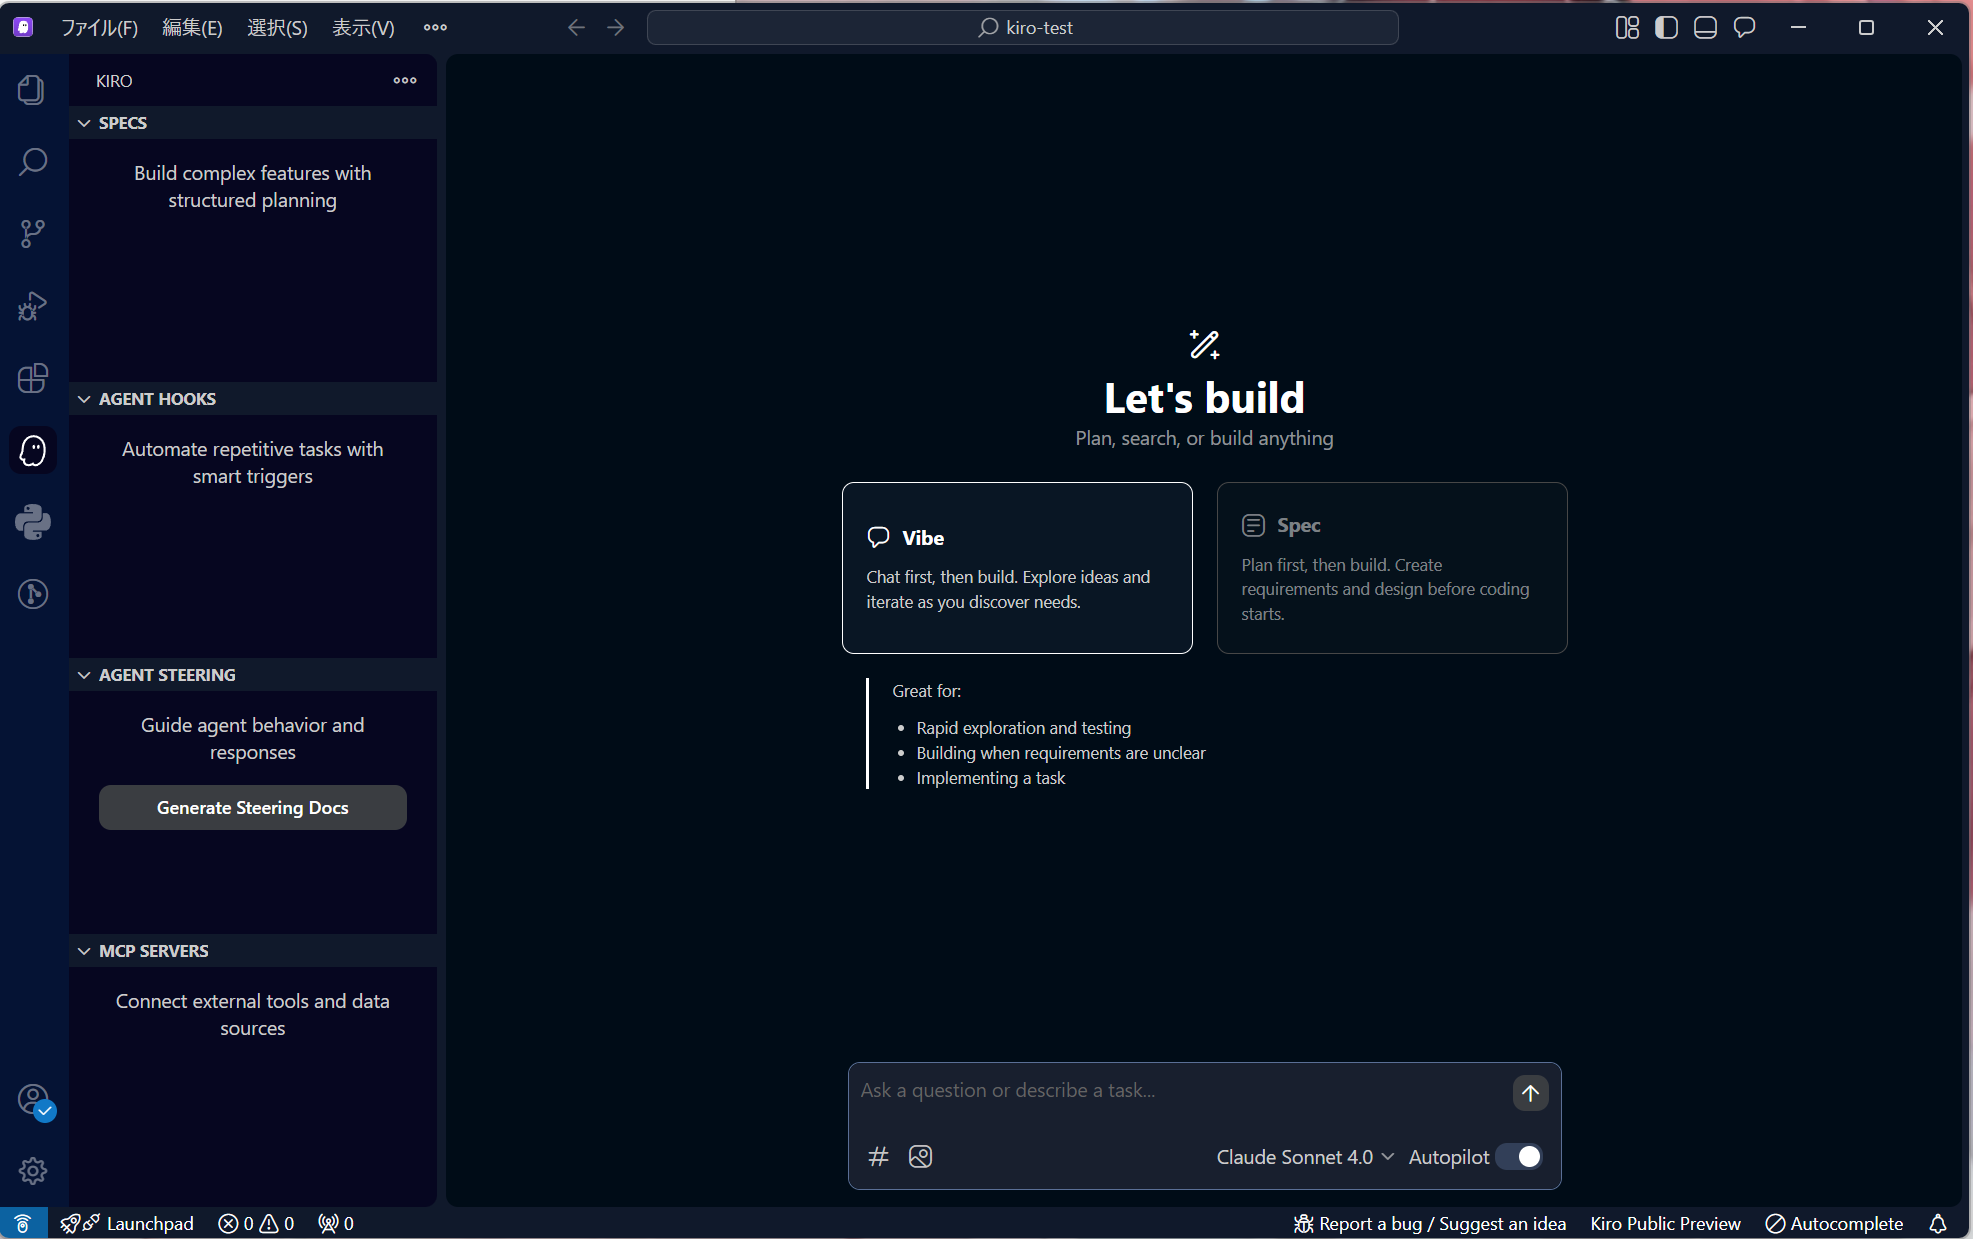
Task: Toggle the Autopilot switch
Action: coord(1519,1157)
